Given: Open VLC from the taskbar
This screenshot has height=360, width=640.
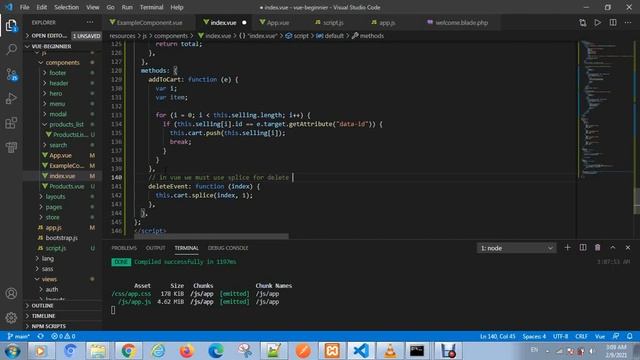Looking at the screenshot, I should (390, 351).
